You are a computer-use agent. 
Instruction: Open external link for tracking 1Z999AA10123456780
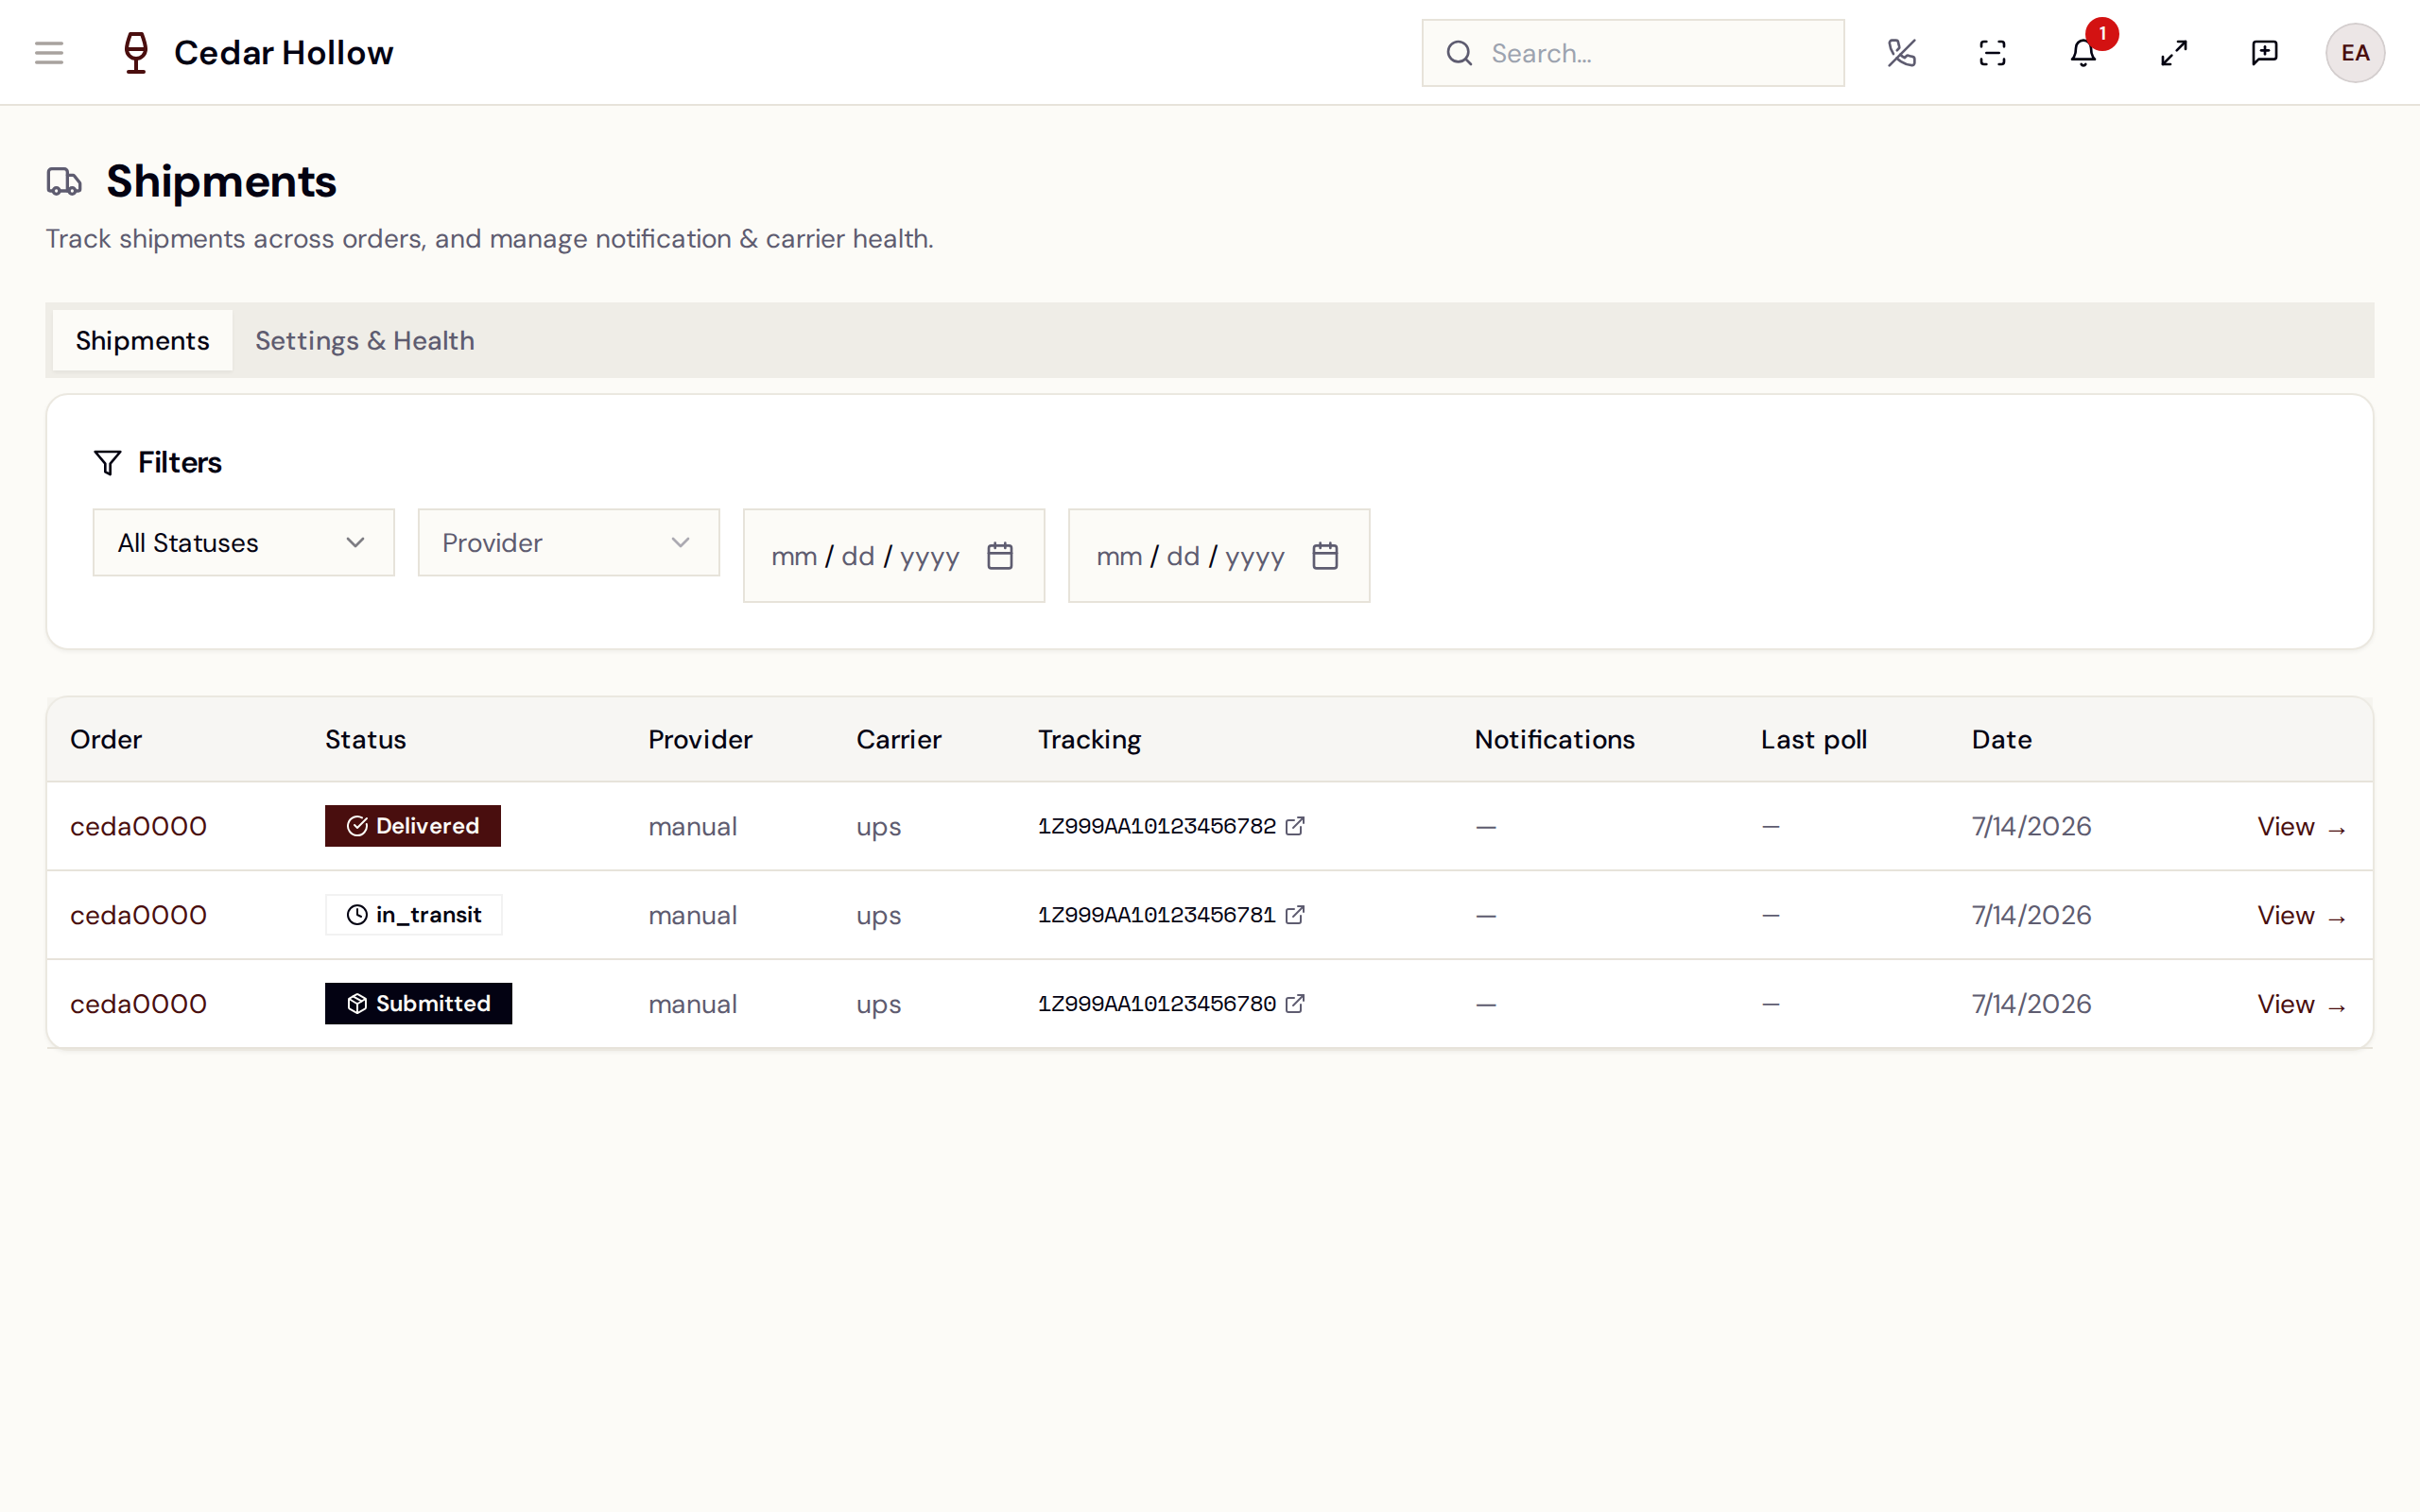click(1294, 1003)
